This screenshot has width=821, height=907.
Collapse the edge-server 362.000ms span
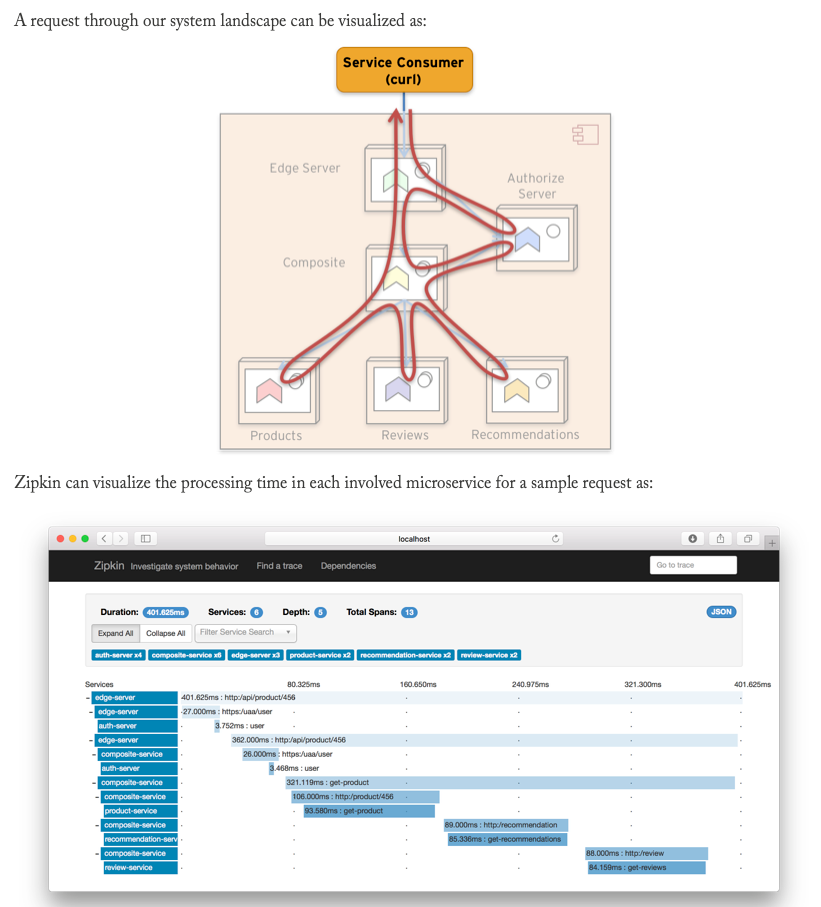91,740
